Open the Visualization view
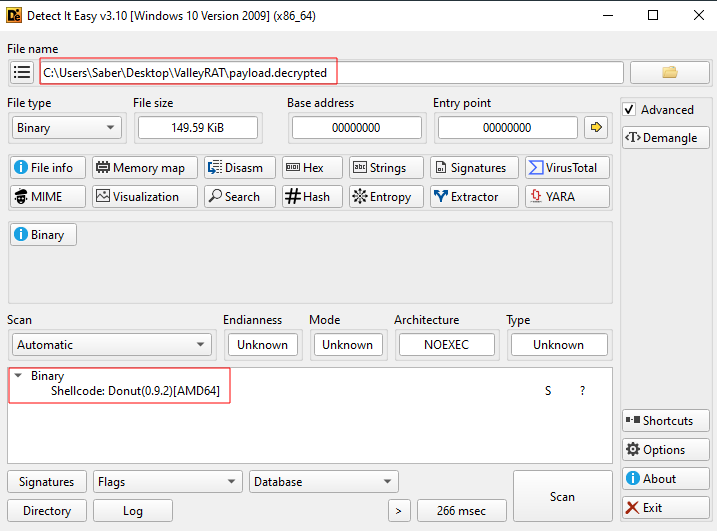 pos(145,197)
